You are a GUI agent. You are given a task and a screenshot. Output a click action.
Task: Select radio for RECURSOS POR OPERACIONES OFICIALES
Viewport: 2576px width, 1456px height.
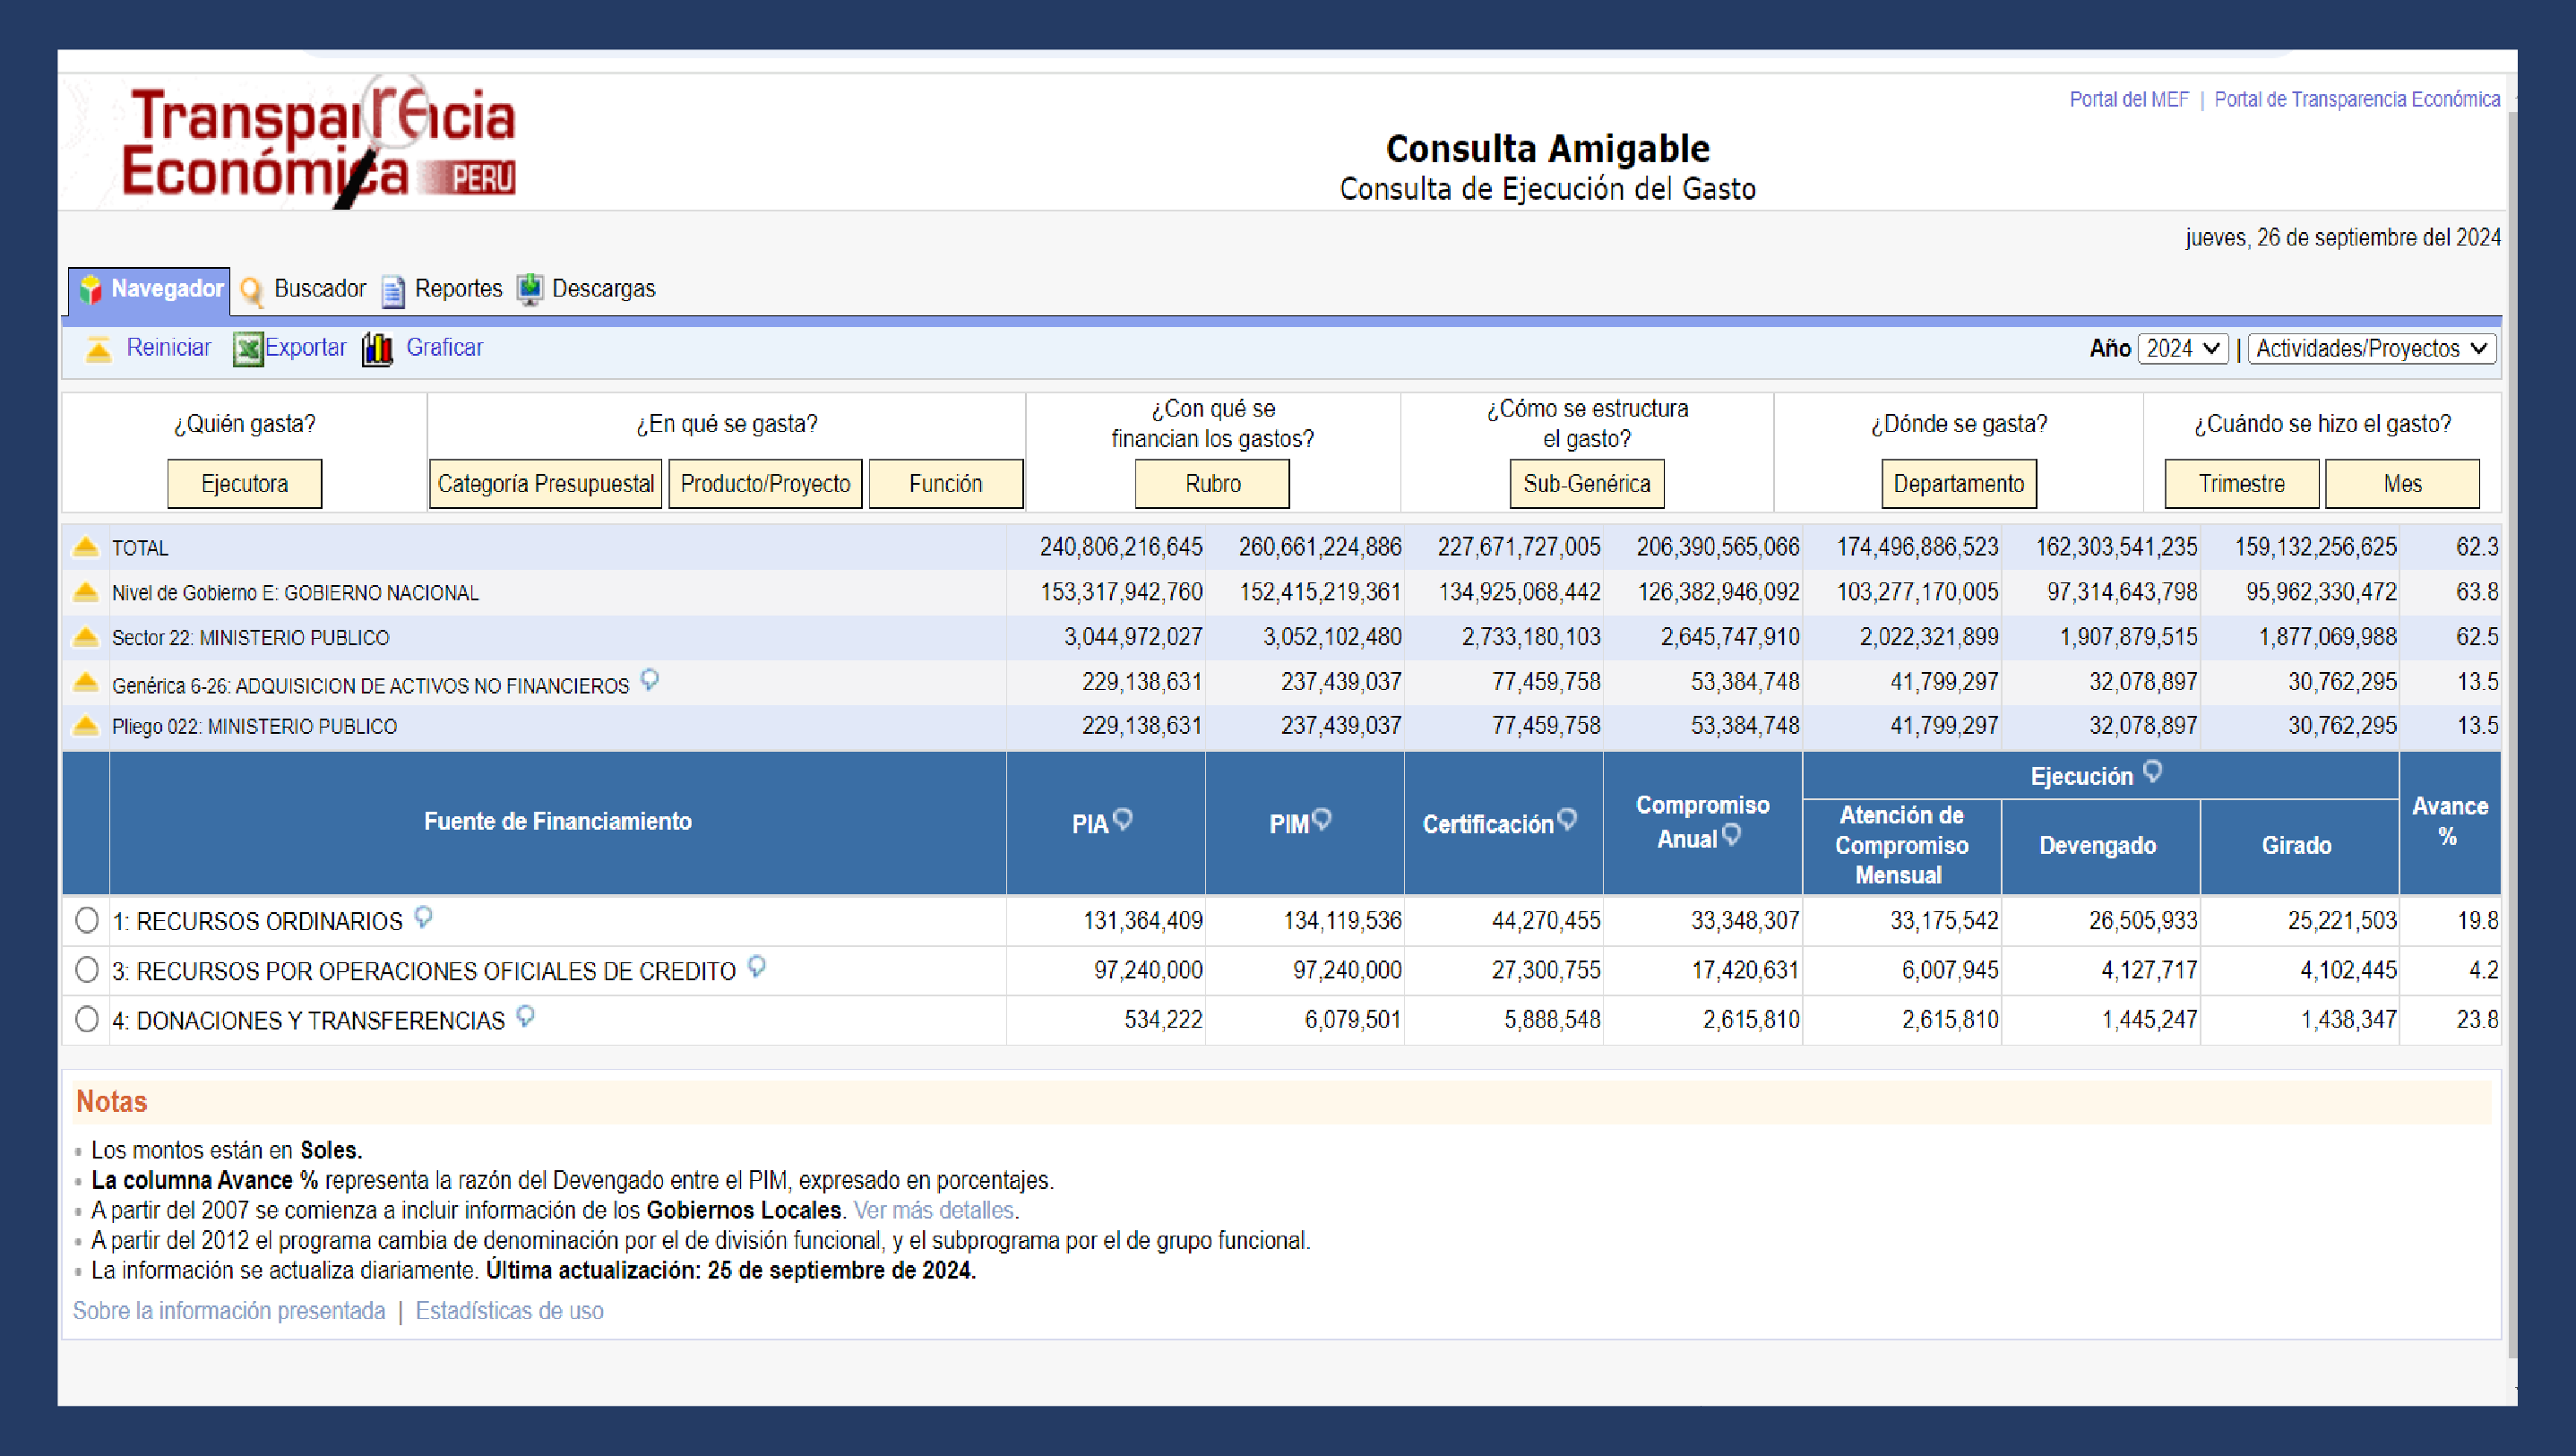[87, 970]
